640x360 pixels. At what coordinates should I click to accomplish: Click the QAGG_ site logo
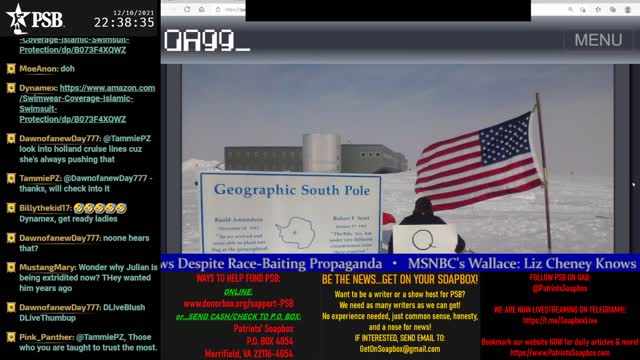[x=207, y=40]
